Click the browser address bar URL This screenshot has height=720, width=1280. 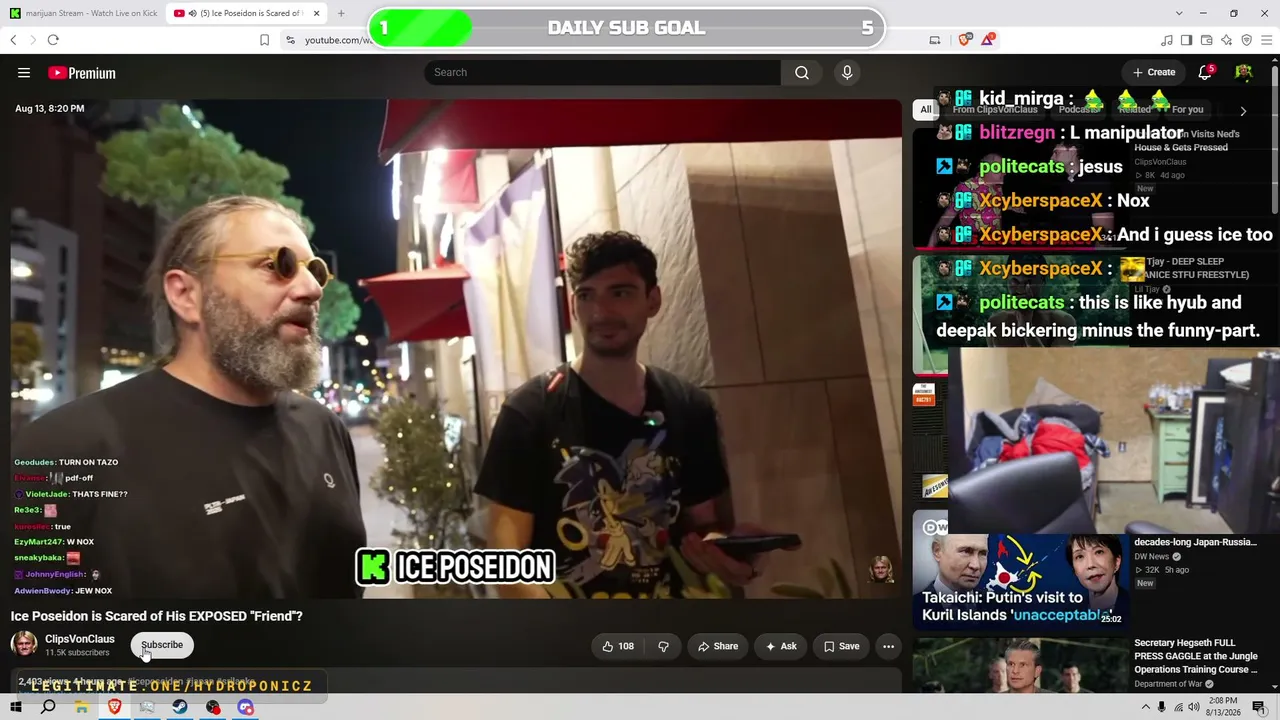338,40
